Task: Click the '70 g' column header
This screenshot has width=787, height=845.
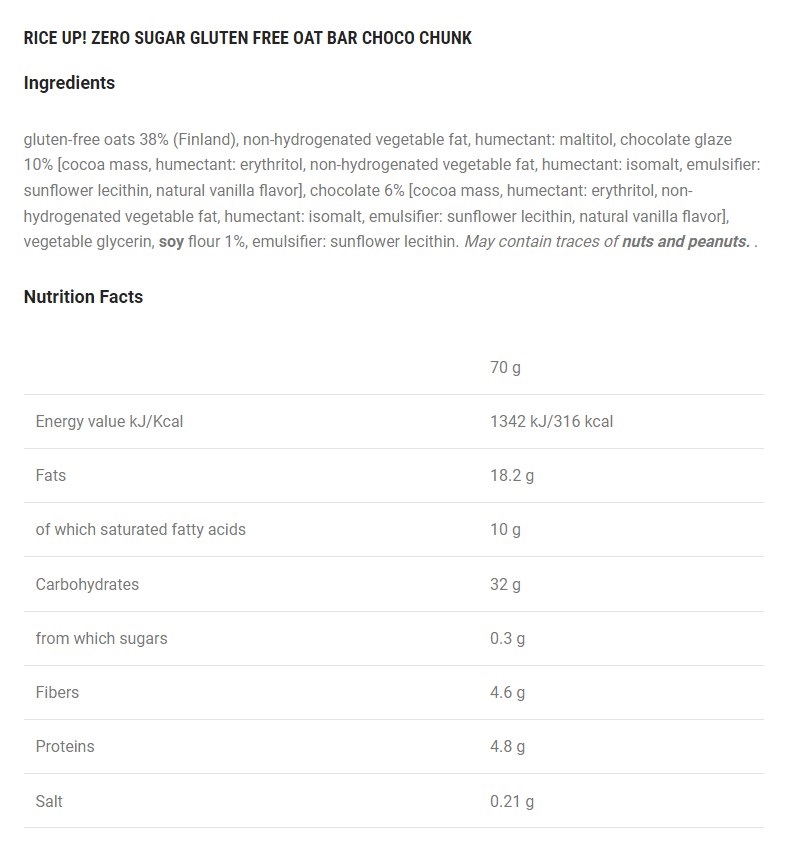Action: point(505,367)
